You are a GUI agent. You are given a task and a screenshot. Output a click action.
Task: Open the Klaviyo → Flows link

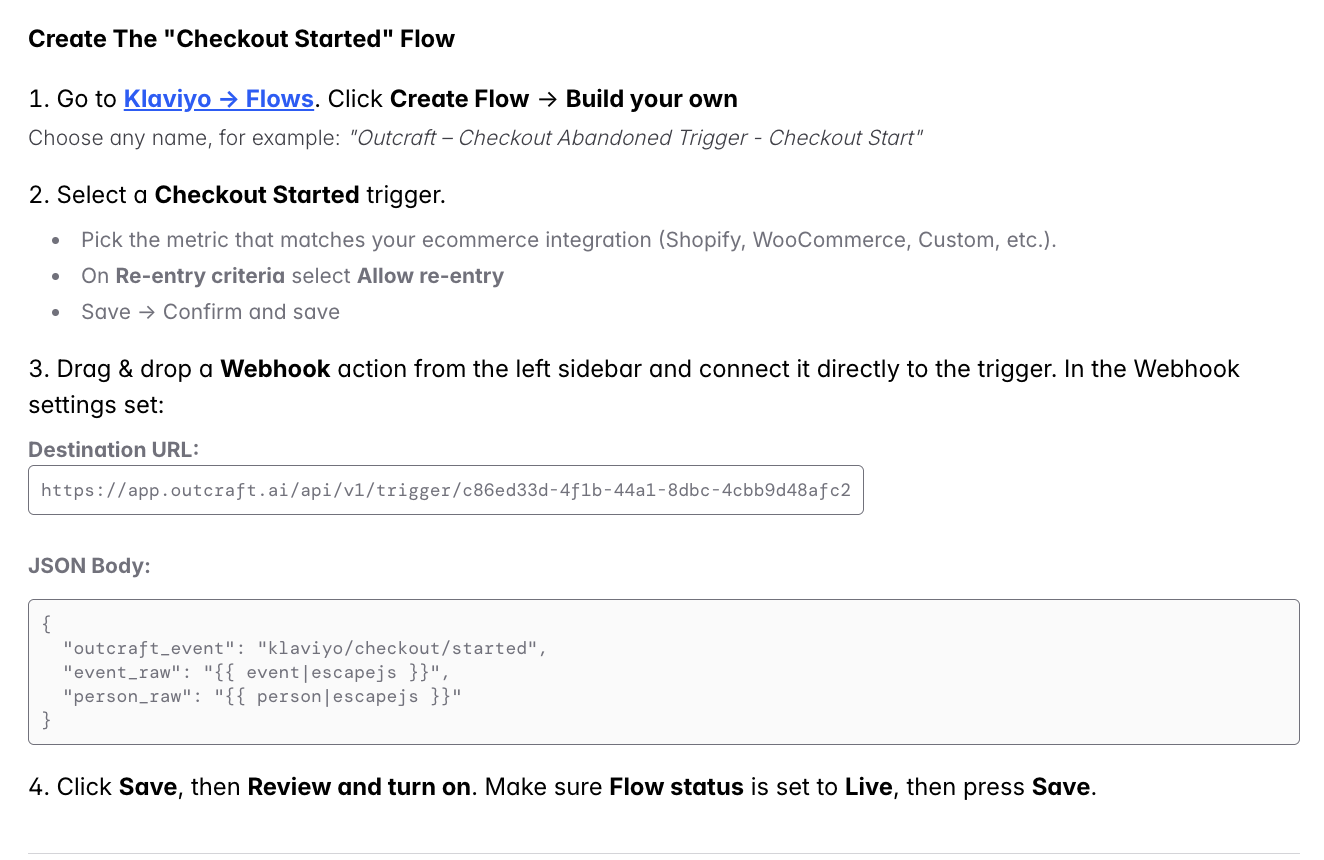(219, 99)
